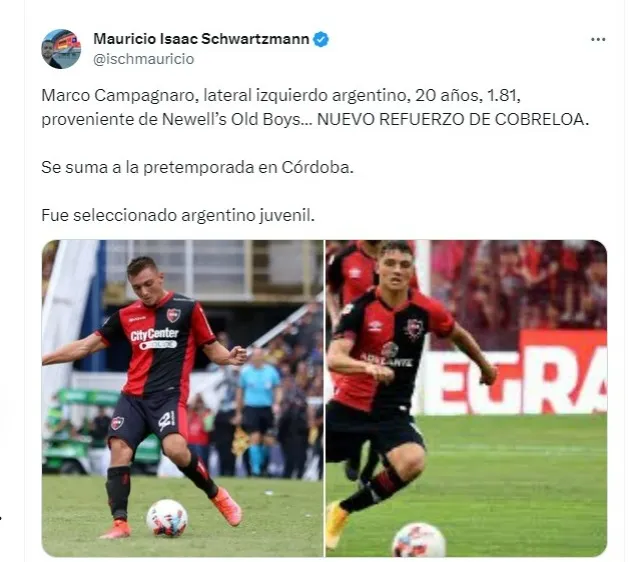Image resolution: width=638 pixels, height=562 pixels.
Task: Click the line 'Fue seleccionado argentino juvenil'
Action: (x=178, y=215)
